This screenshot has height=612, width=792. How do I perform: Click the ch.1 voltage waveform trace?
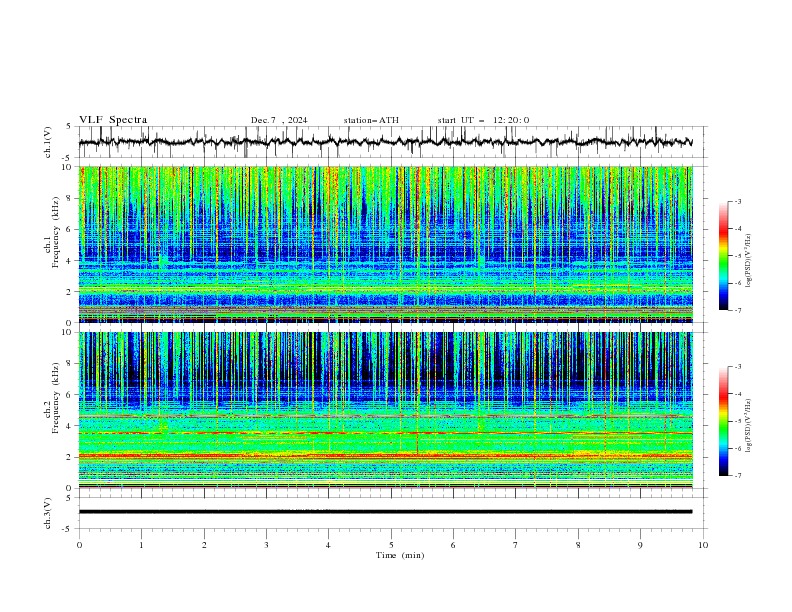(385, 142)
